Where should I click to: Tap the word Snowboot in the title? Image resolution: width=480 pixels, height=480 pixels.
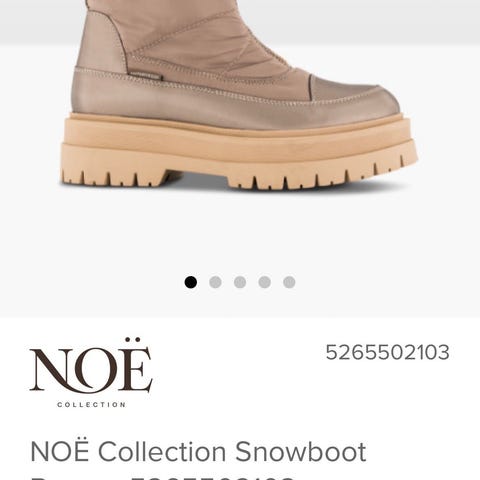301,452
